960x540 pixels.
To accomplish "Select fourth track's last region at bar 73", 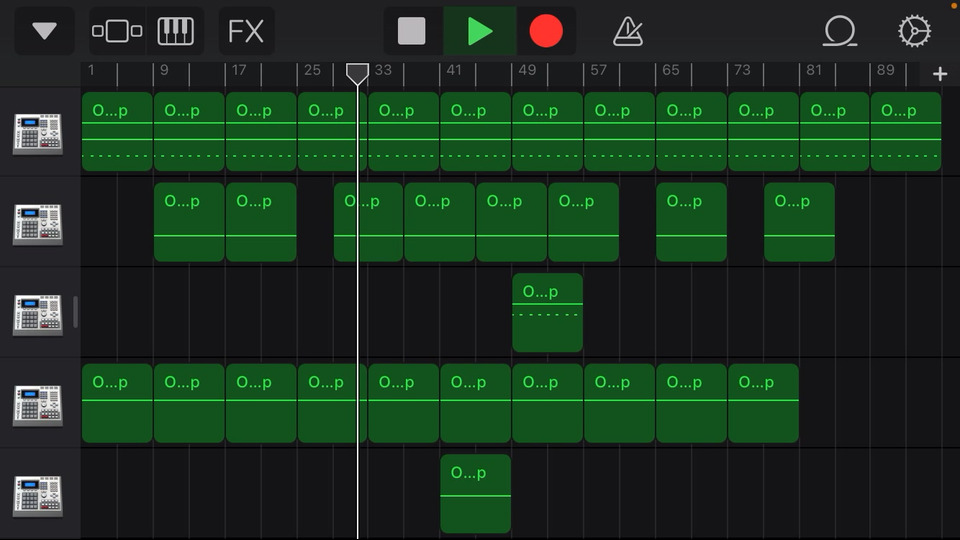I will (x=763, y=403).
